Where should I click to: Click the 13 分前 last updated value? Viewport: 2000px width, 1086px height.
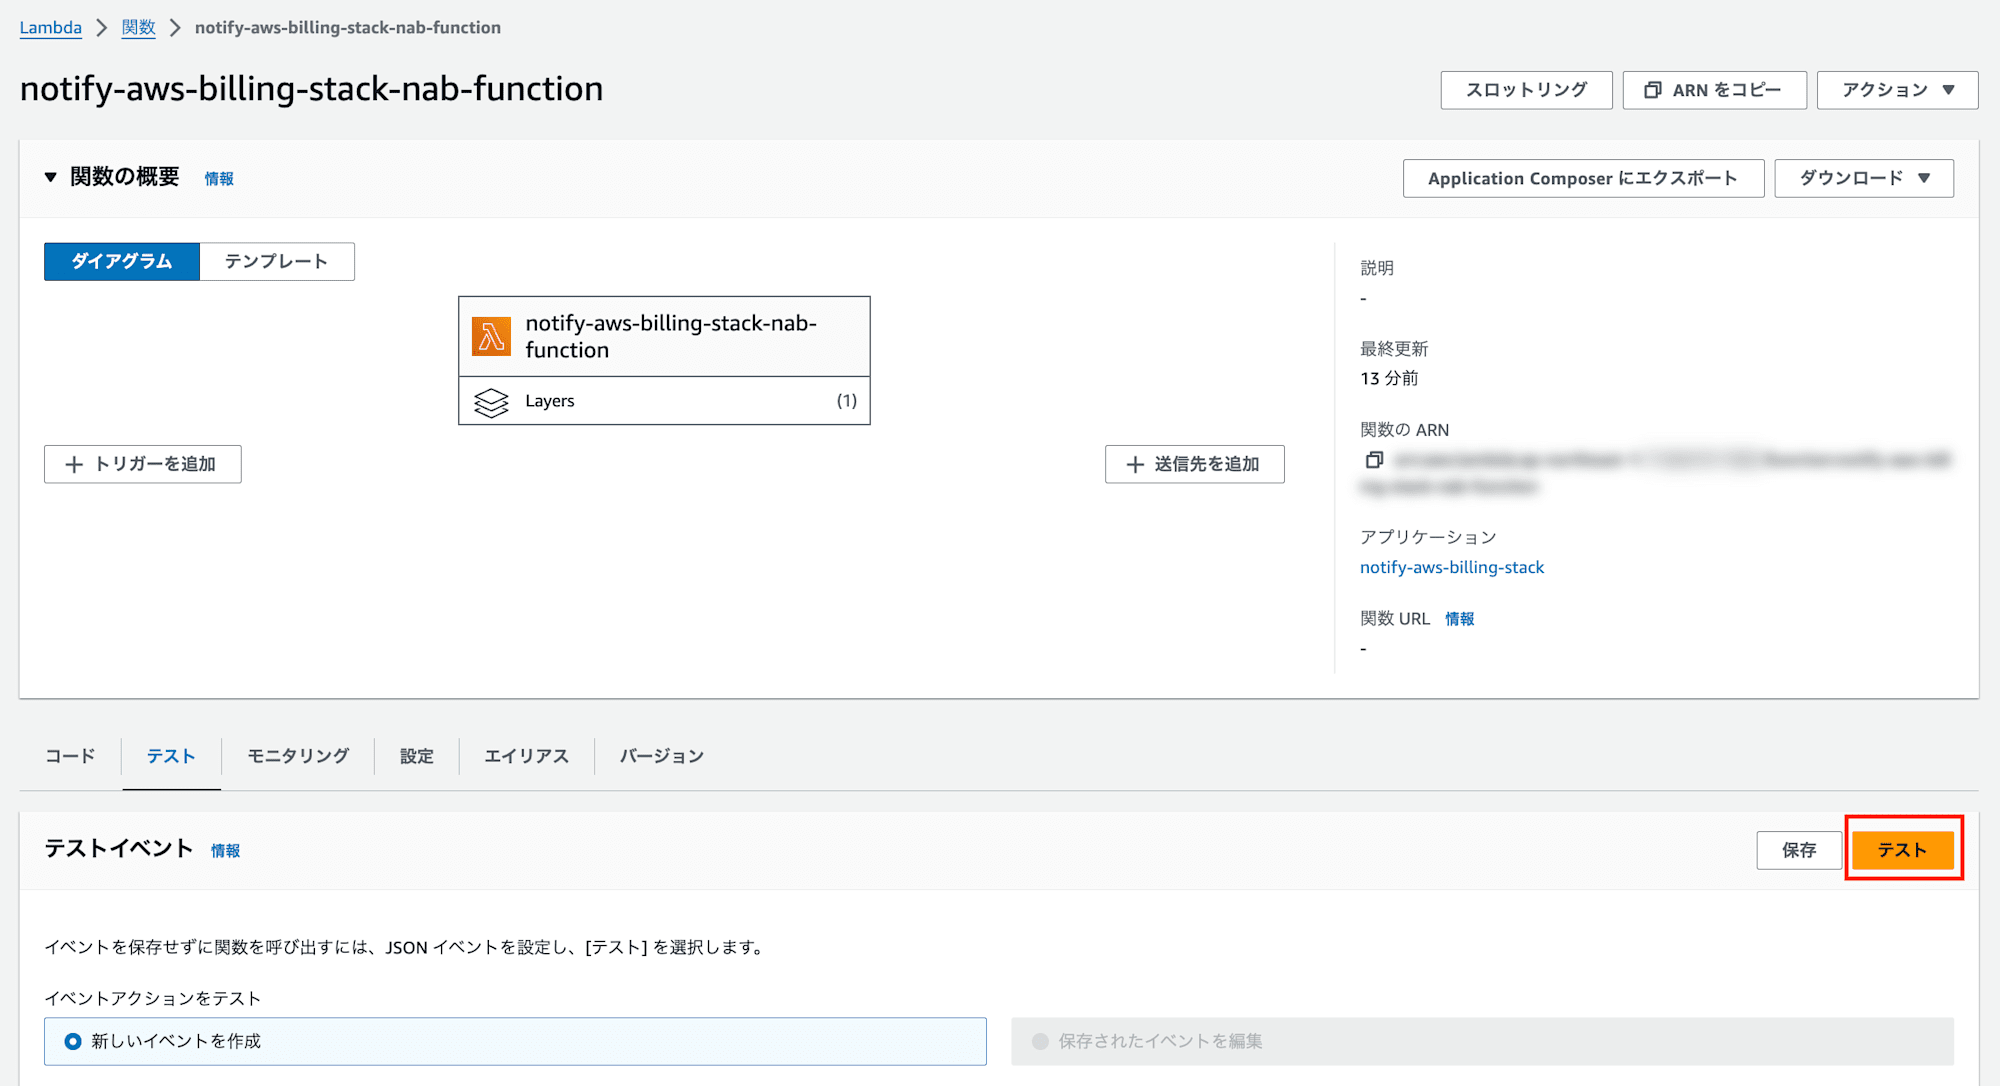[1389, 378]
